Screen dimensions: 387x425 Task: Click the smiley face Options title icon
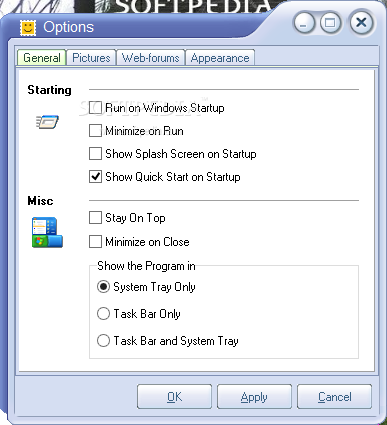(x=28, y=28)
